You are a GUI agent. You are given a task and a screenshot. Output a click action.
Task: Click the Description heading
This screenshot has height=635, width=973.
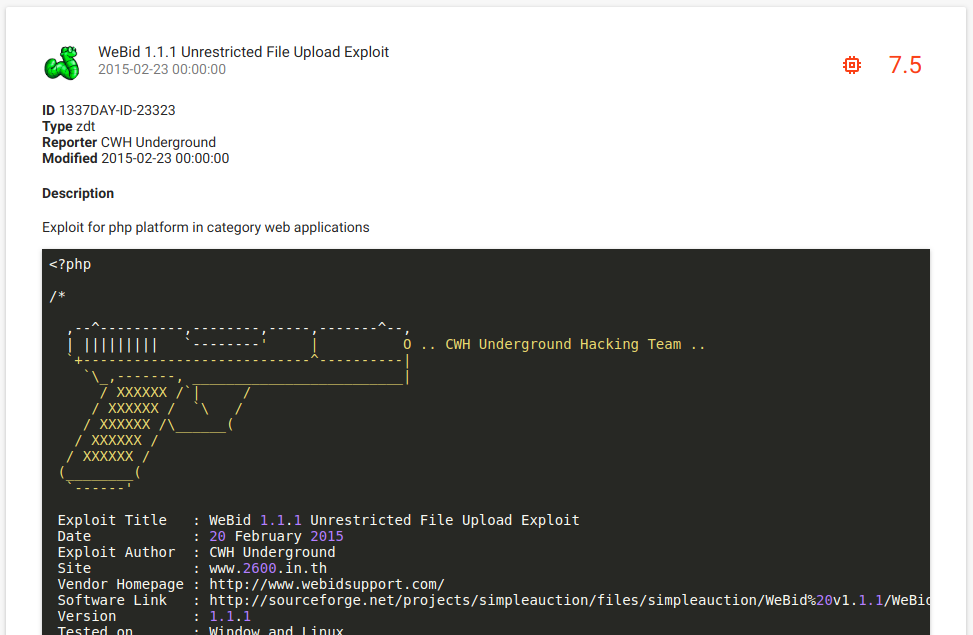(78, 193)
